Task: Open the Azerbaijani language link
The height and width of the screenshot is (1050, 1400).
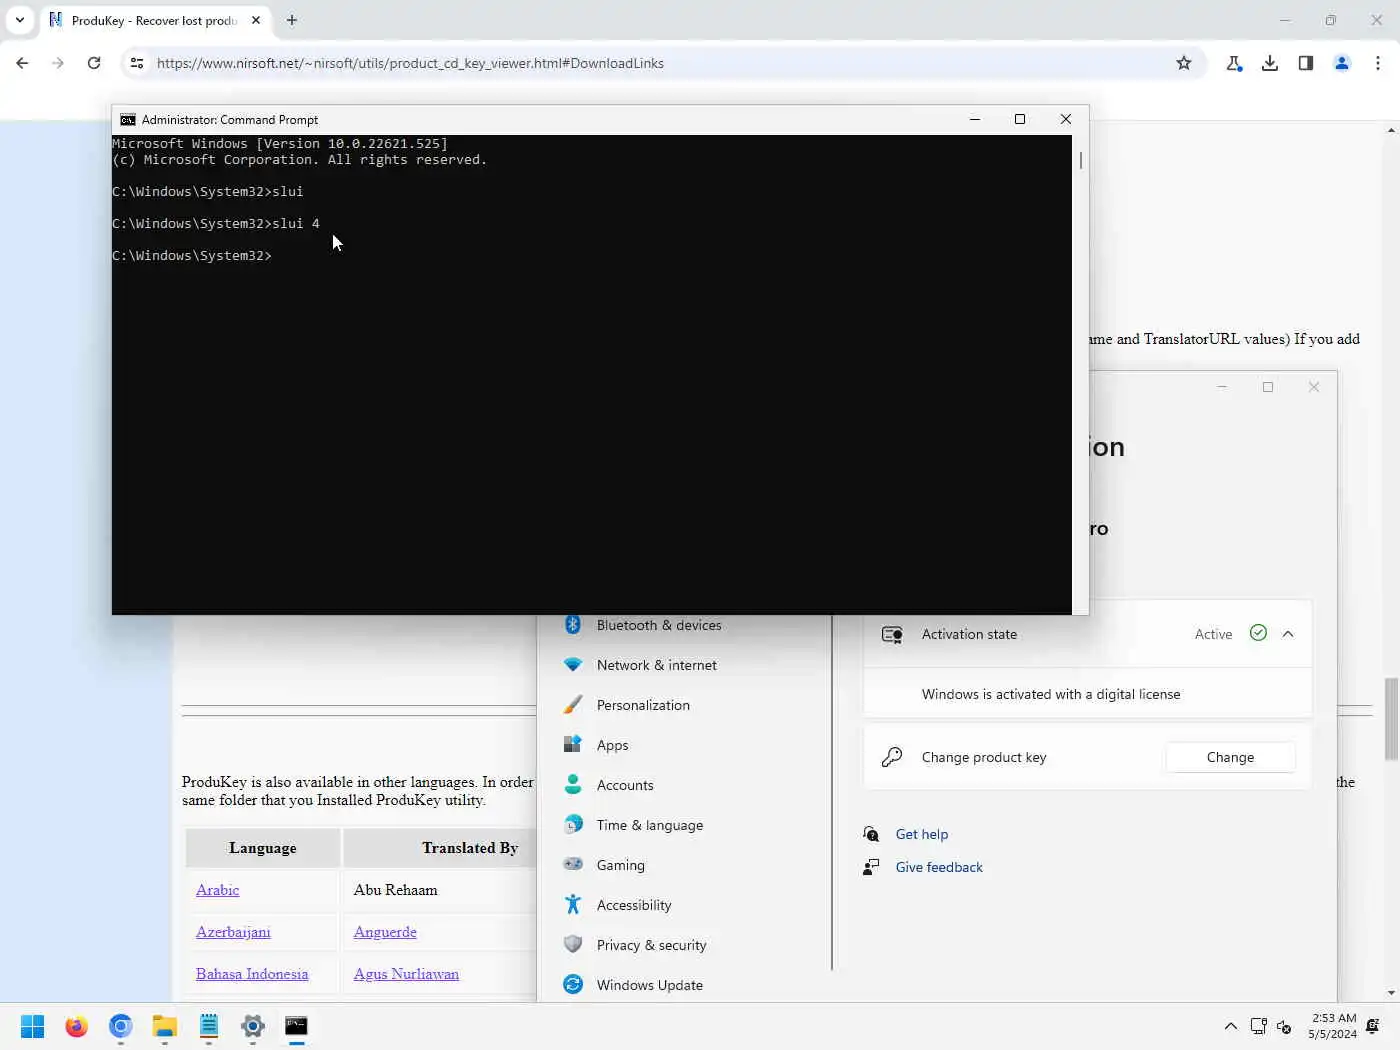Action: [x=233, y=932]
